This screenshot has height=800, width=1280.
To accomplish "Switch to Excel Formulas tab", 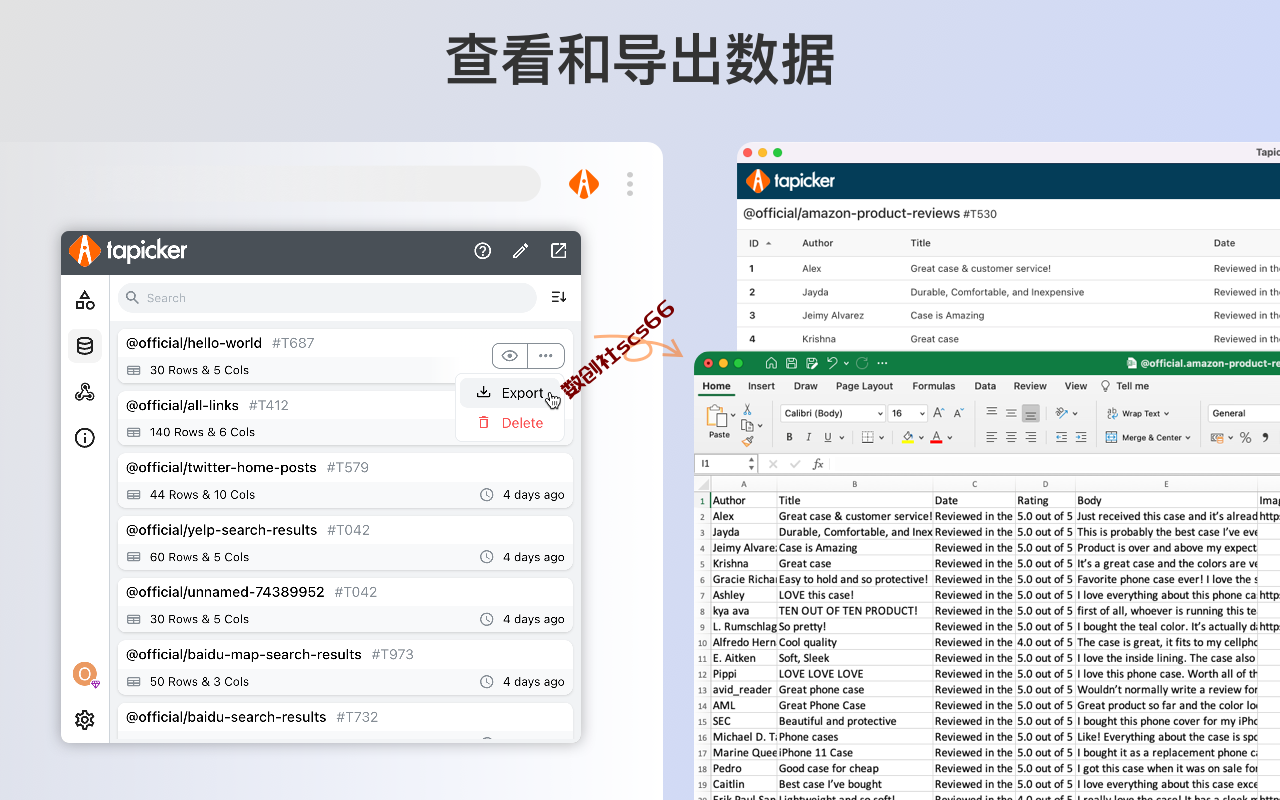I will (934, 386).
